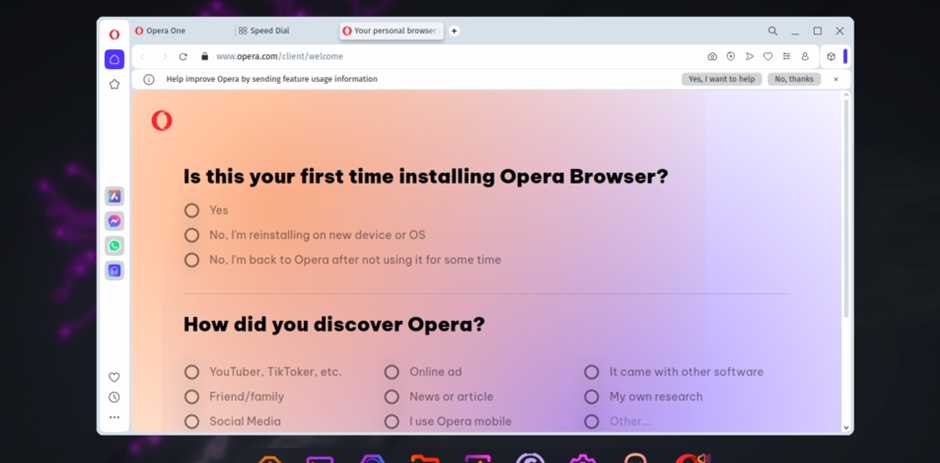Choose the 'Other...' radio button

[592, 422]
